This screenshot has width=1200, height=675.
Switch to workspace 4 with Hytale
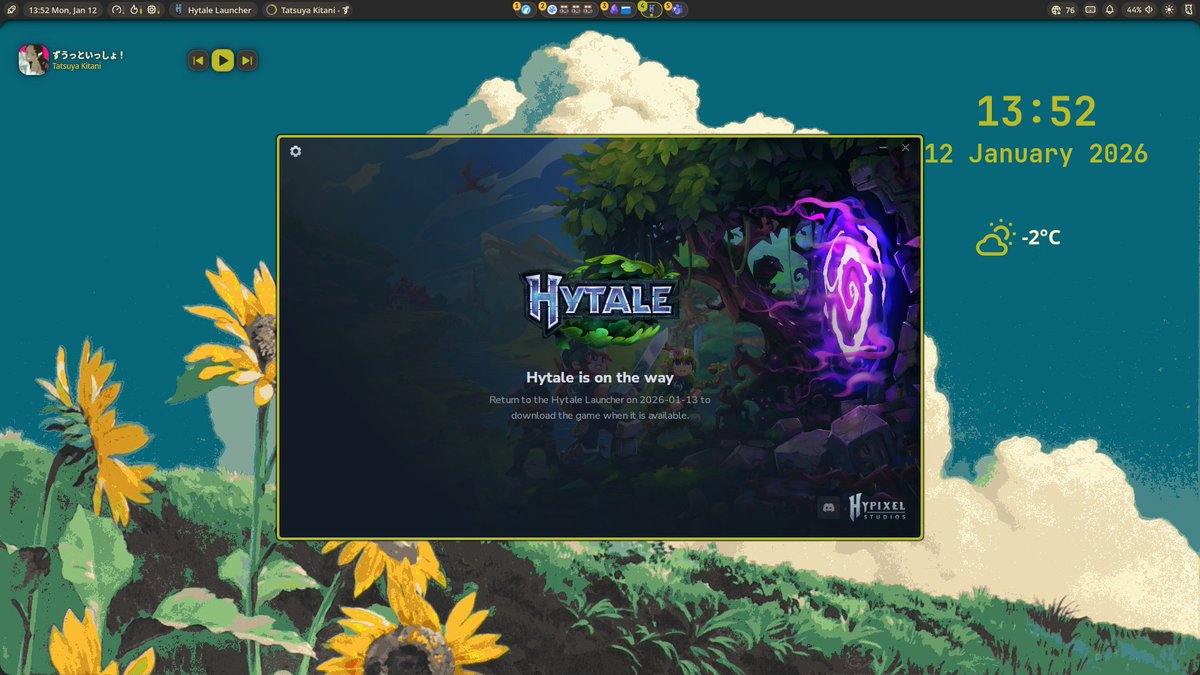click(x=650, y=9)
